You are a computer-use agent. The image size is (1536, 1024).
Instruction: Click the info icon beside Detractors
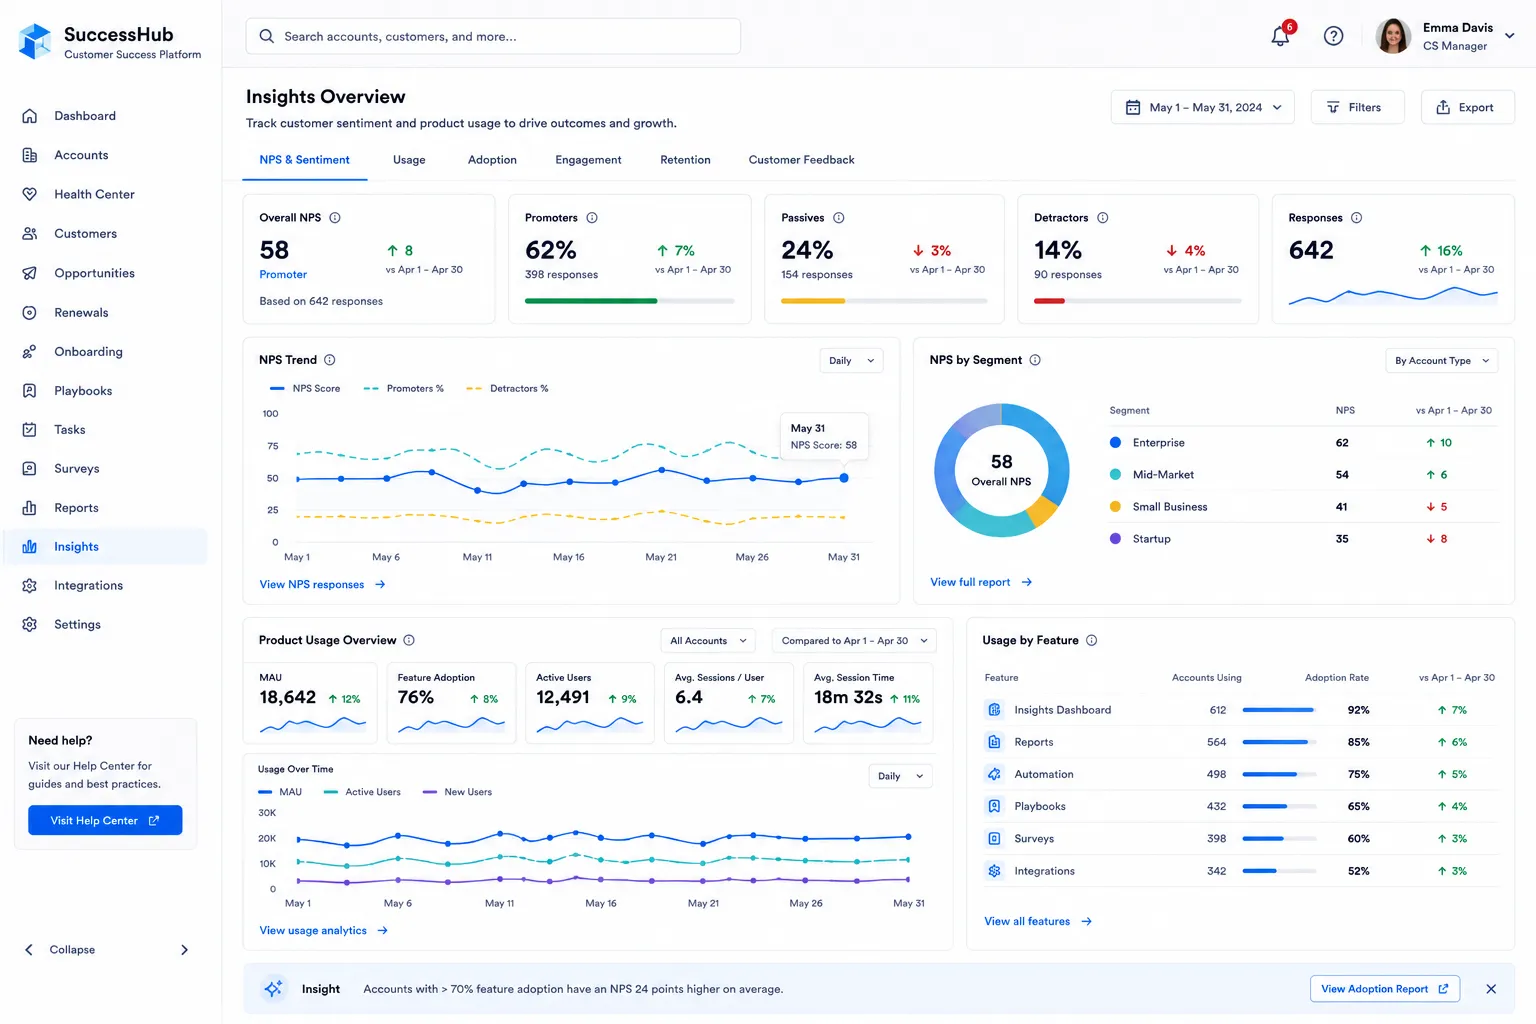point(1103,218)
